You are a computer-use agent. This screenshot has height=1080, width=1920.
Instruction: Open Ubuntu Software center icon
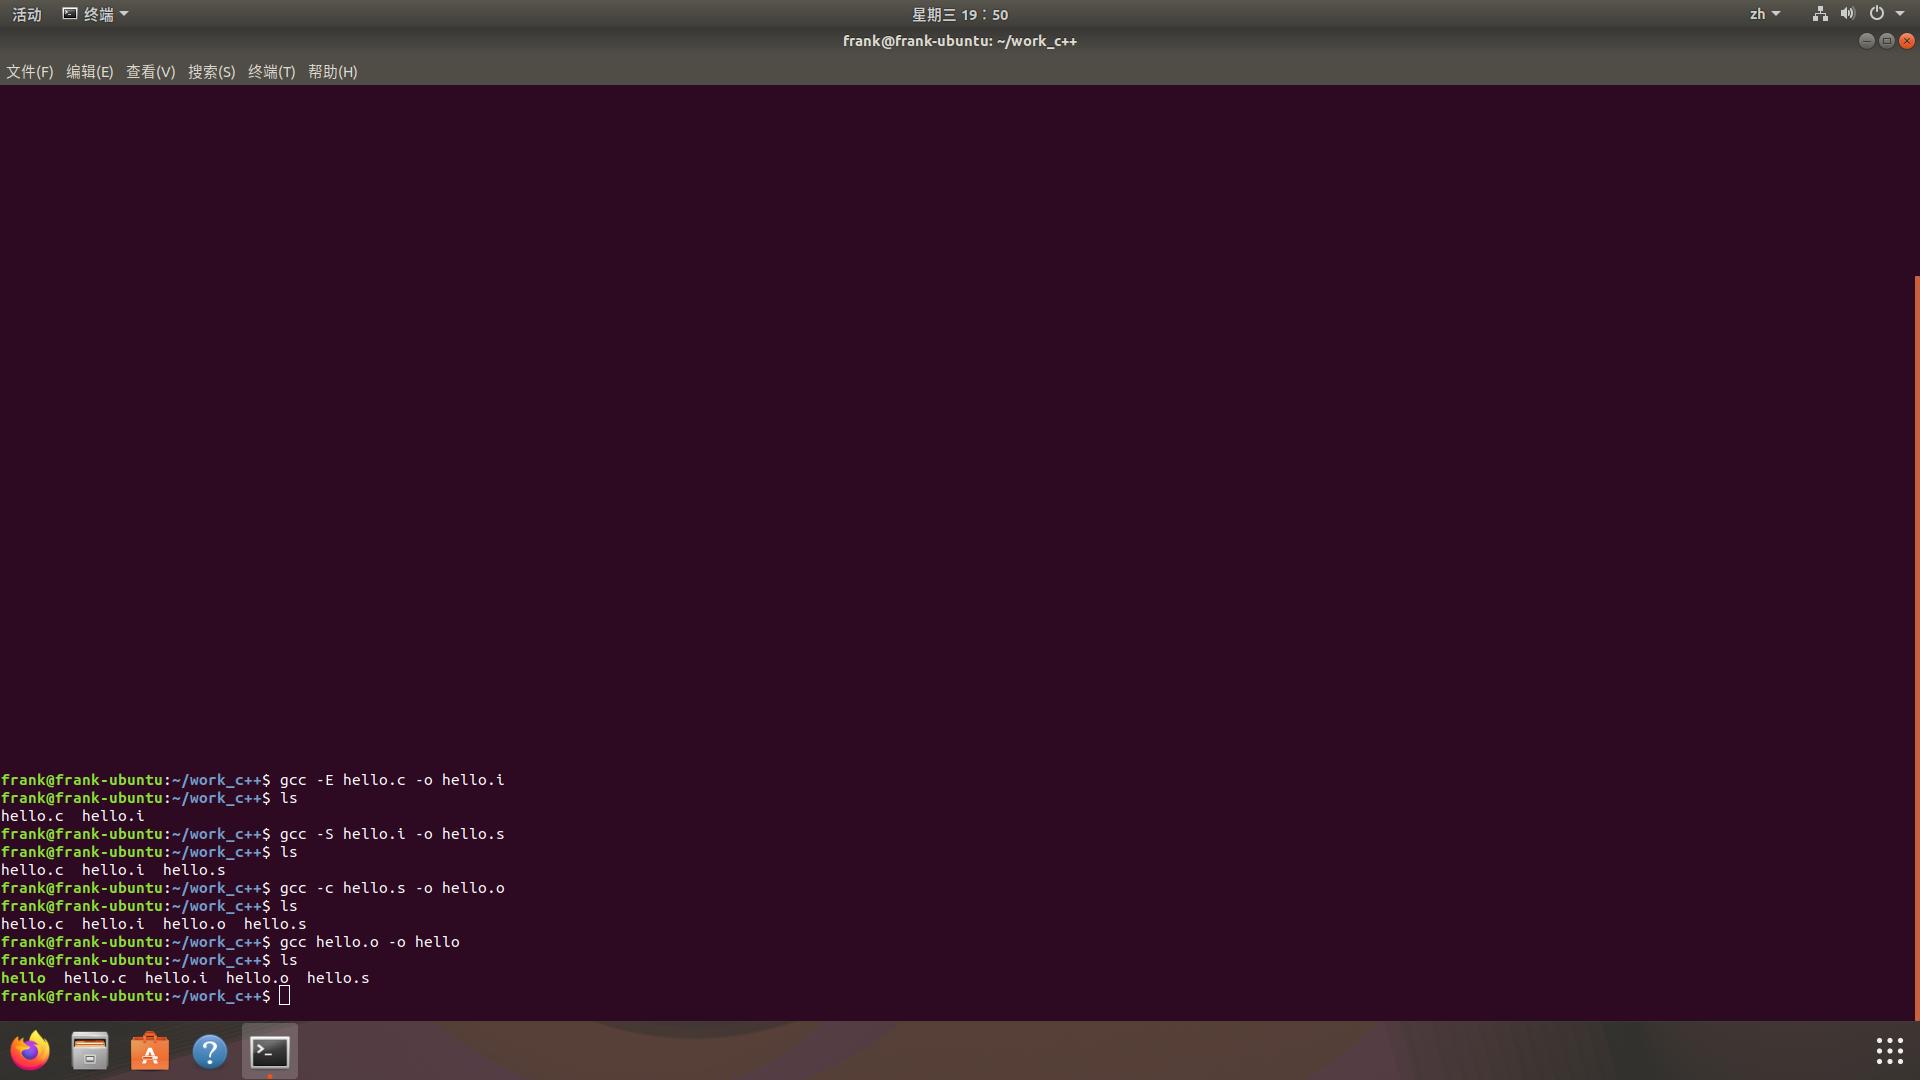click(150, 1051)
